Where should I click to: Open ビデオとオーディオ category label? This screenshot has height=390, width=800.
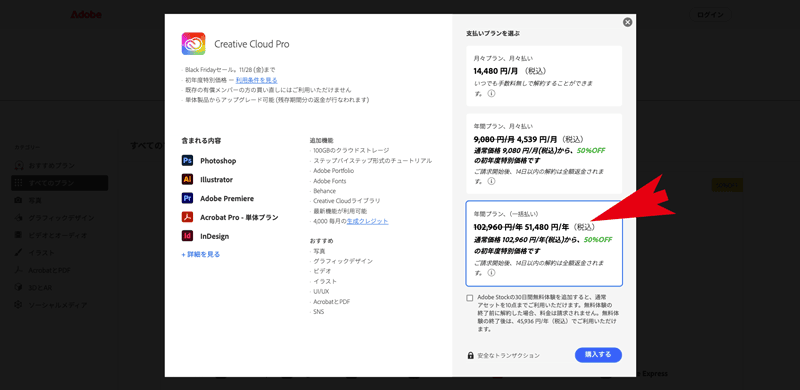(x=58, y=235)
